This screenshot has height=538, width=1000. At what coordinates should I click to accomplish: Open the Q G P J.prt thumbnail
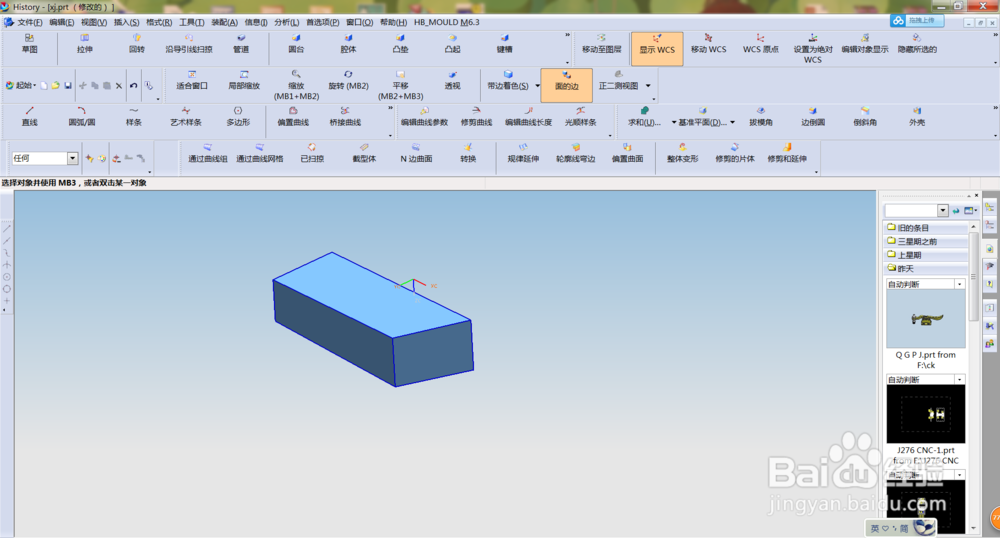(x=925, y=319)
